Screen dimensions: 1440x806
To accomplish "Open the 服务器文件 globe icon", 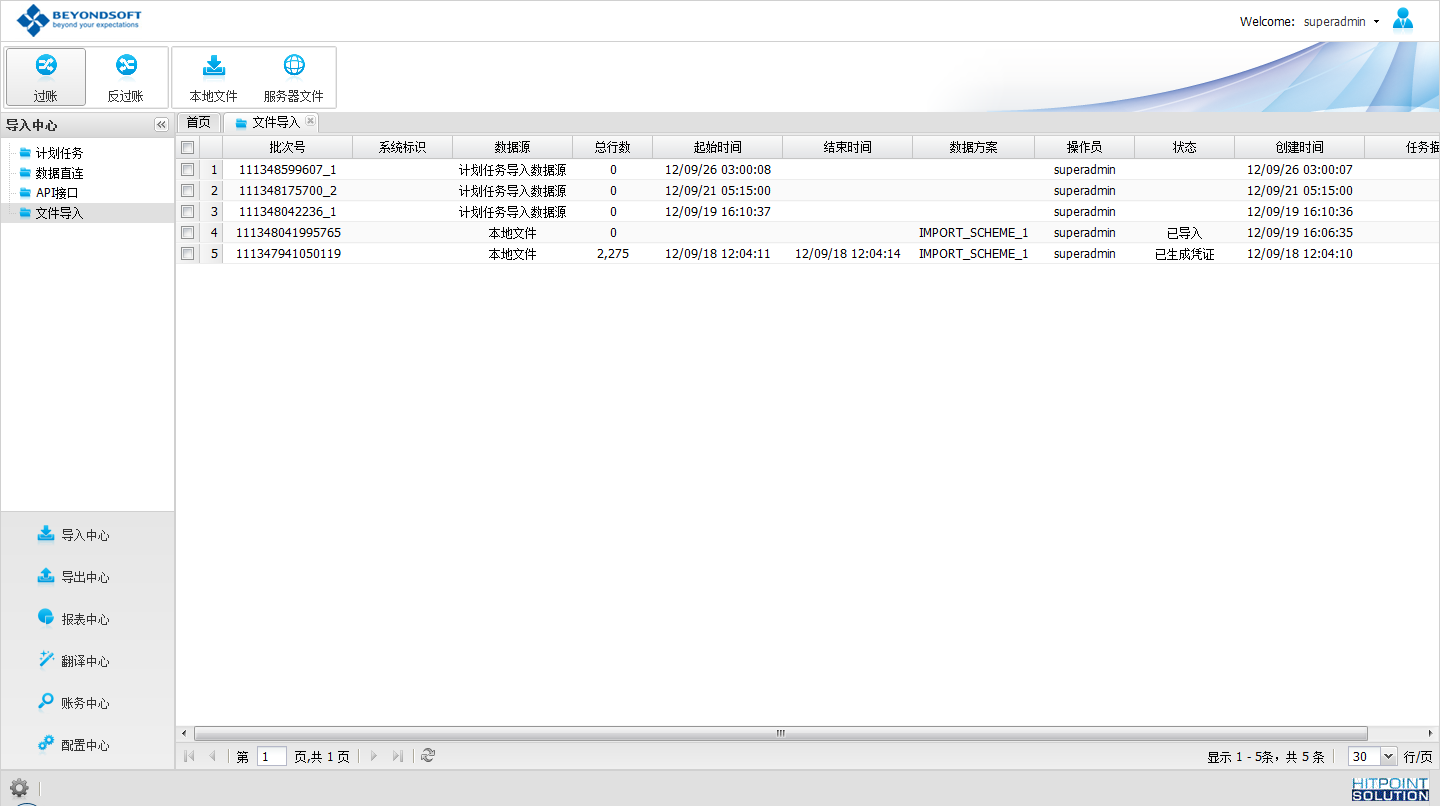I will click(x=294, y=67).
